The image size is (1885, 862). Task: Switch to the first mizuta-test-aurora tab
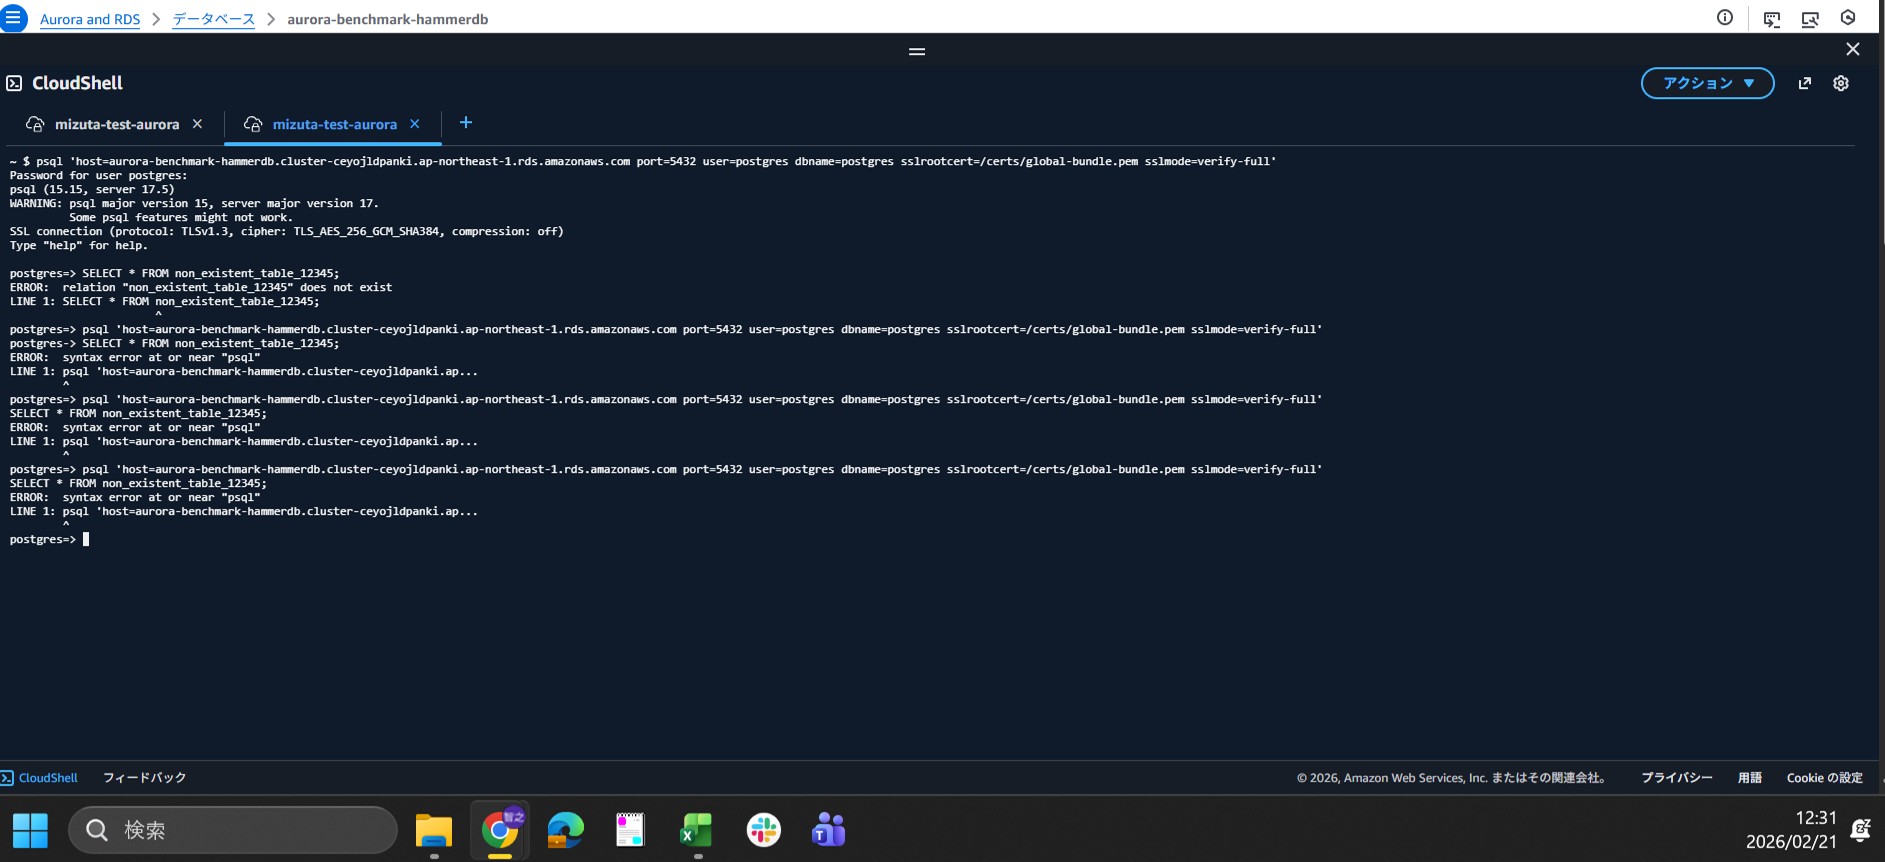[116, 125]
